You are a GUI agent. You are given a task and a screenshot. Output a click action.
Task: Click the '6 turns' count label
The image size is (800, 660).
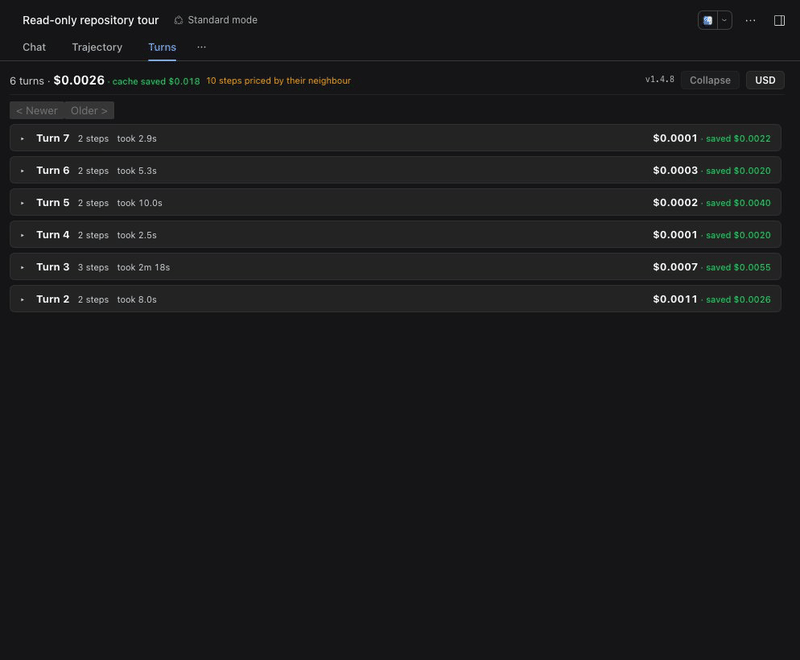[27, 81]
